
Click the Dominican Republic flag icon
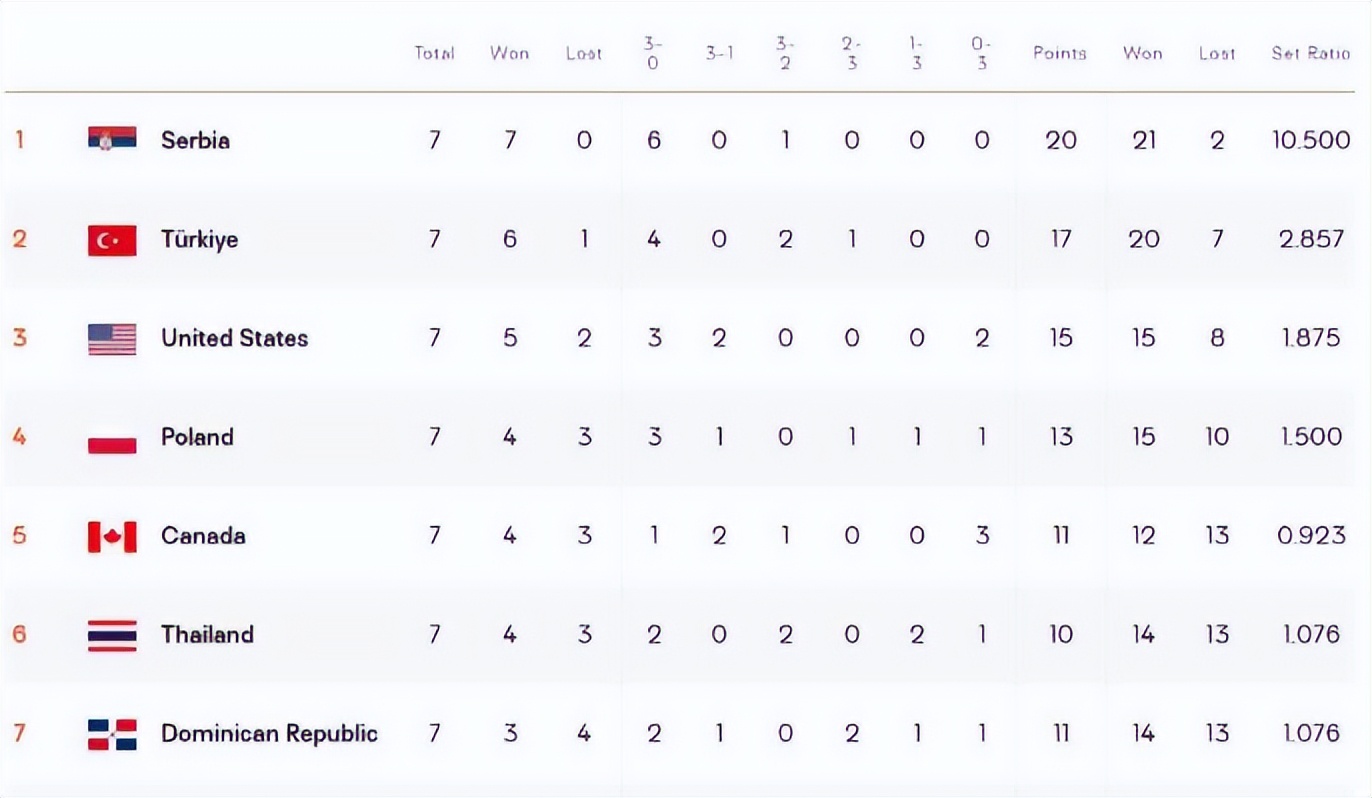(x=112, y=734)
